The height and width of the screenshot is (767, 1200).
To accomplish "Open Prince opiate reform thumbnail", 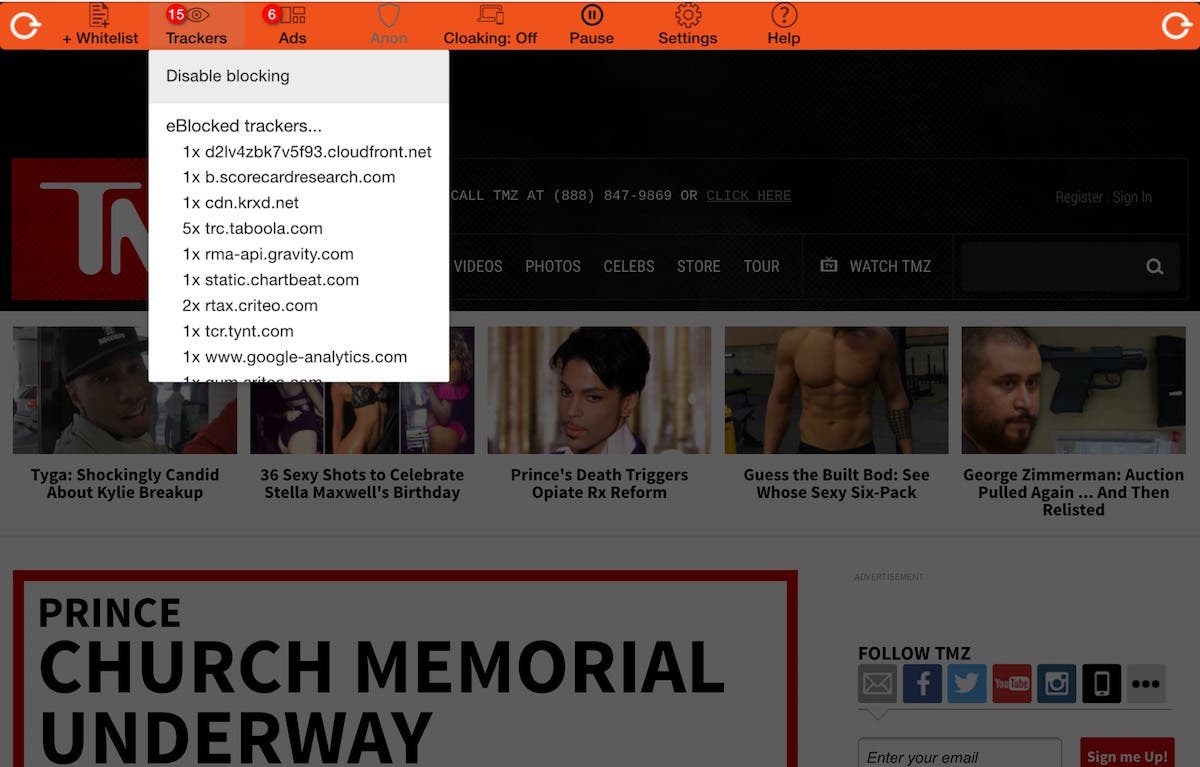I will click(599, 390).
